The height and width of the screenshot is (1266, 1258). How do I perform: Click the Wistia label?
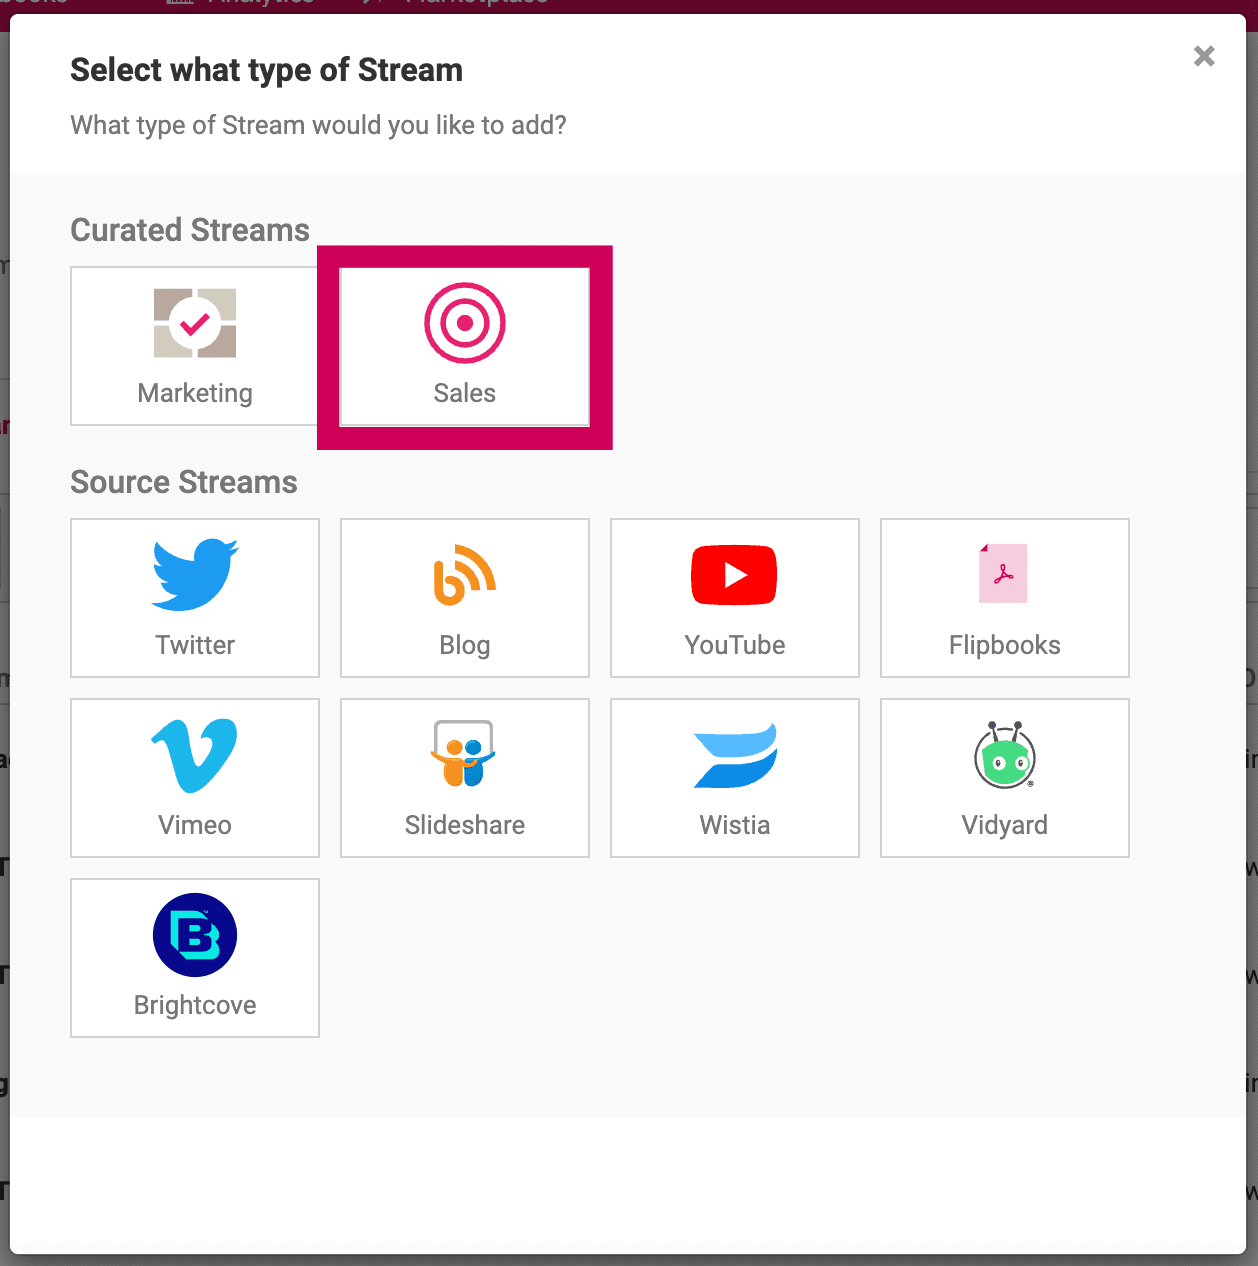point(735,825)
